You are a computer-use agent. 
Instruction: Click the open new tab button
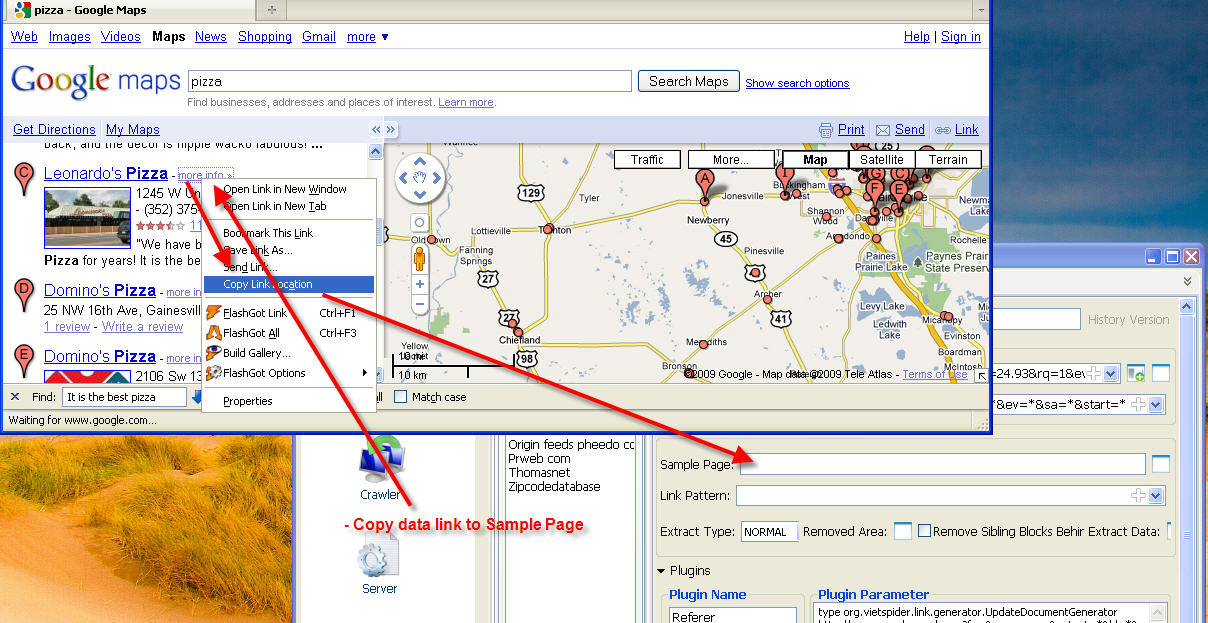[272, 10]
